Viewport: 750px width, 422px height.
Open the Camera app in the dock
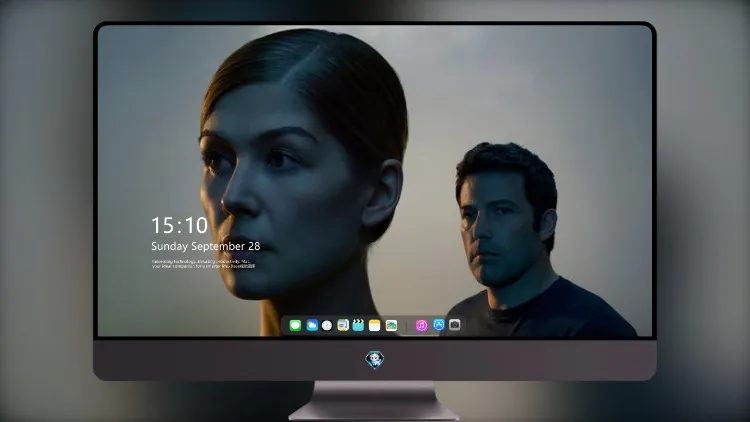455,325
